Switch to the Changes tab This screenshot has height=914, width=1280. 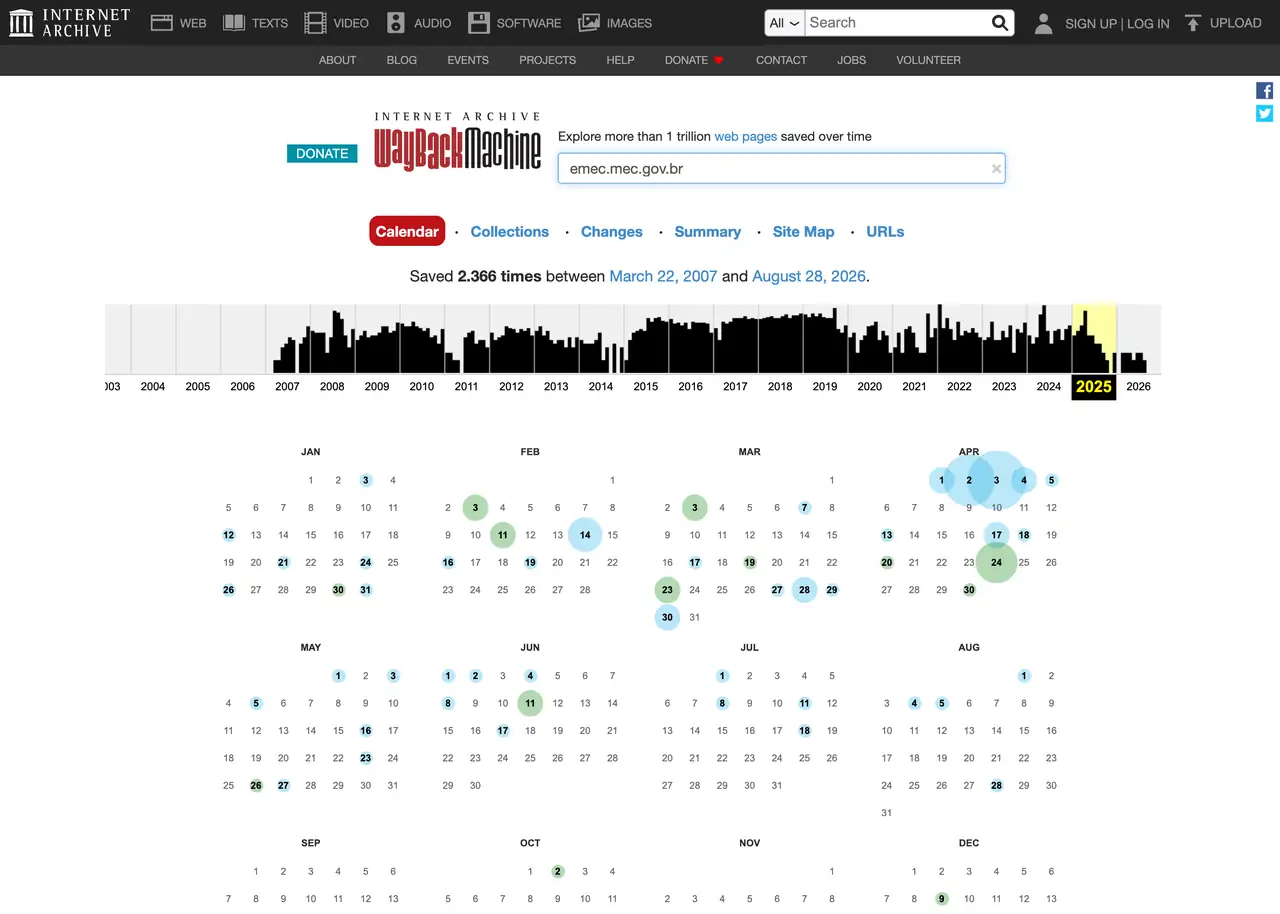pos(612,231)
